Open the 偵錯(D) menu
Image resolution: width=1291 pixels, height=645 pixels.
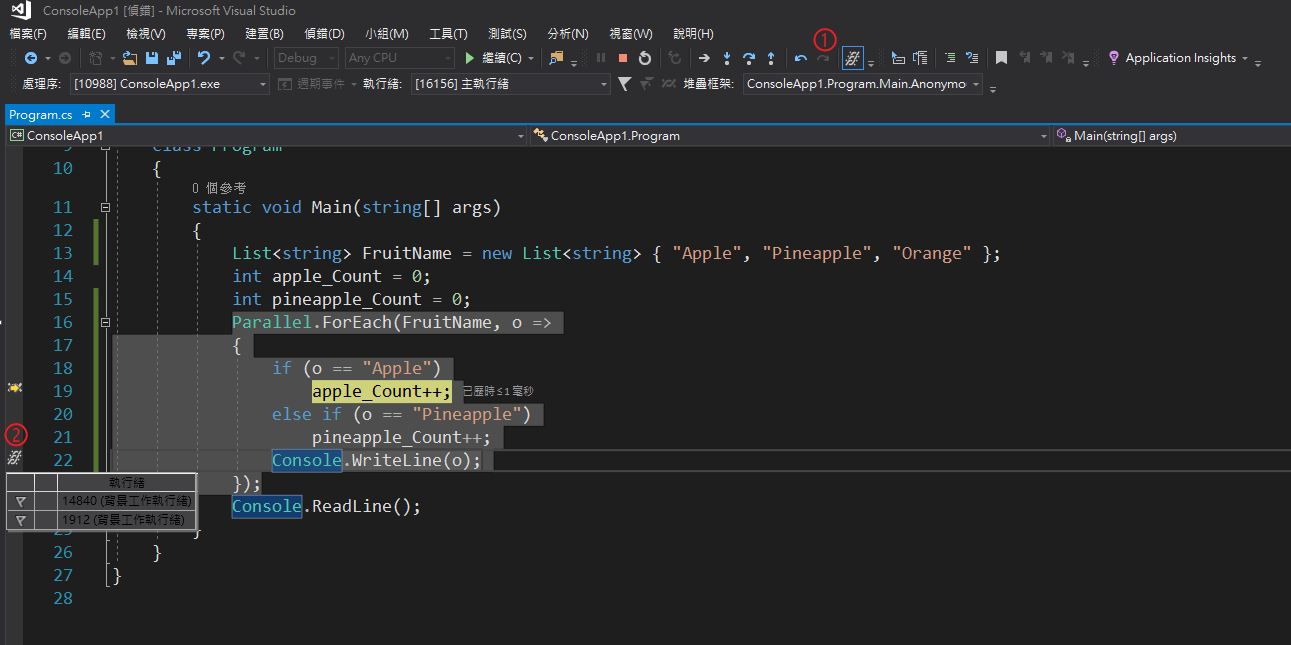point(324,34)
